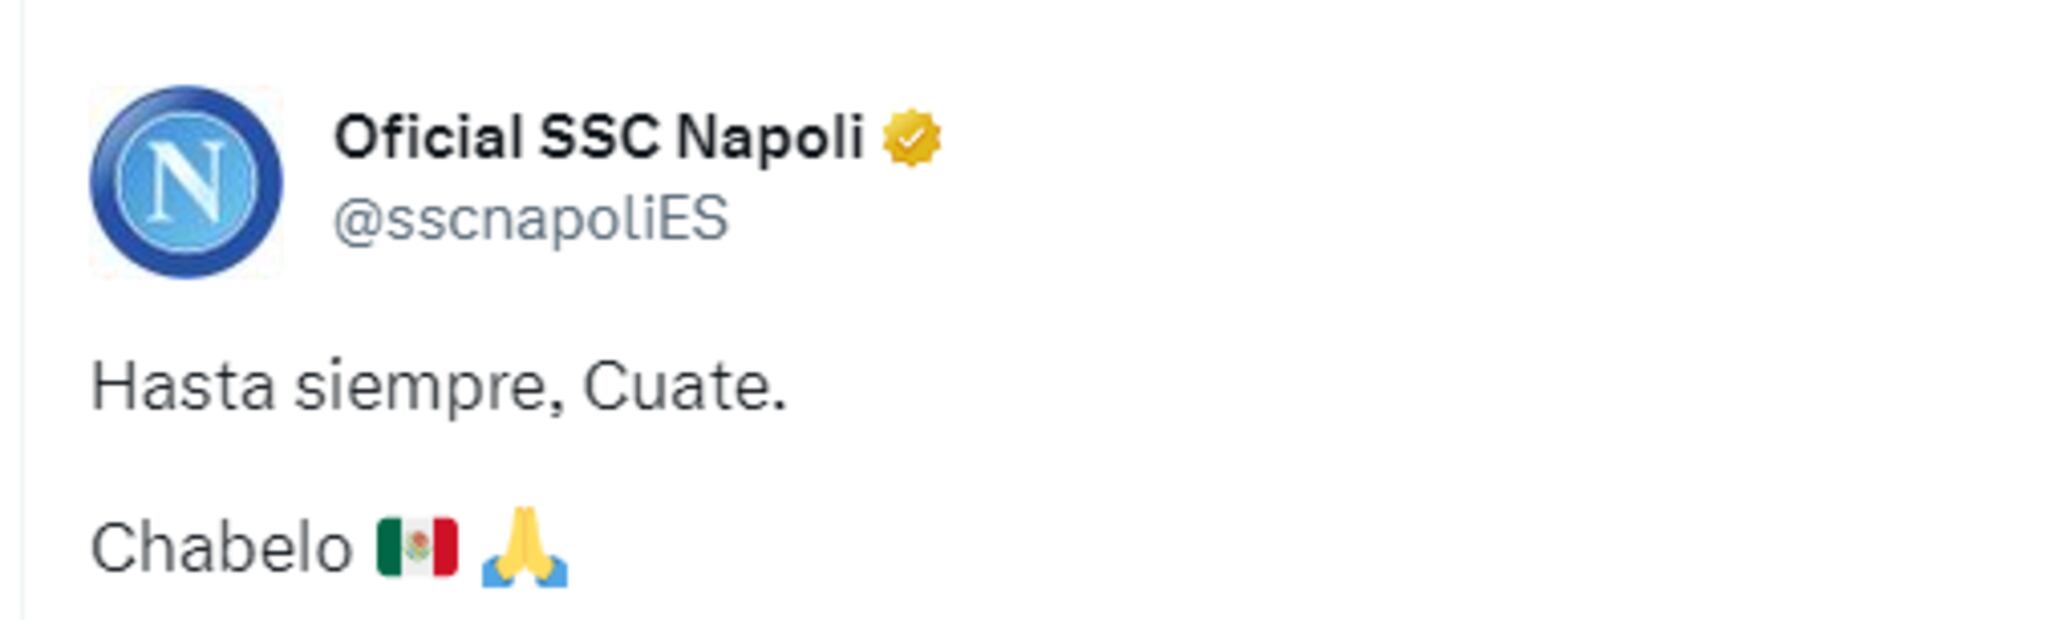Click the Mexican flag emoji
Image resolution: width=2067 pixels, height=620 pixels.
click(x=417, y=548)
